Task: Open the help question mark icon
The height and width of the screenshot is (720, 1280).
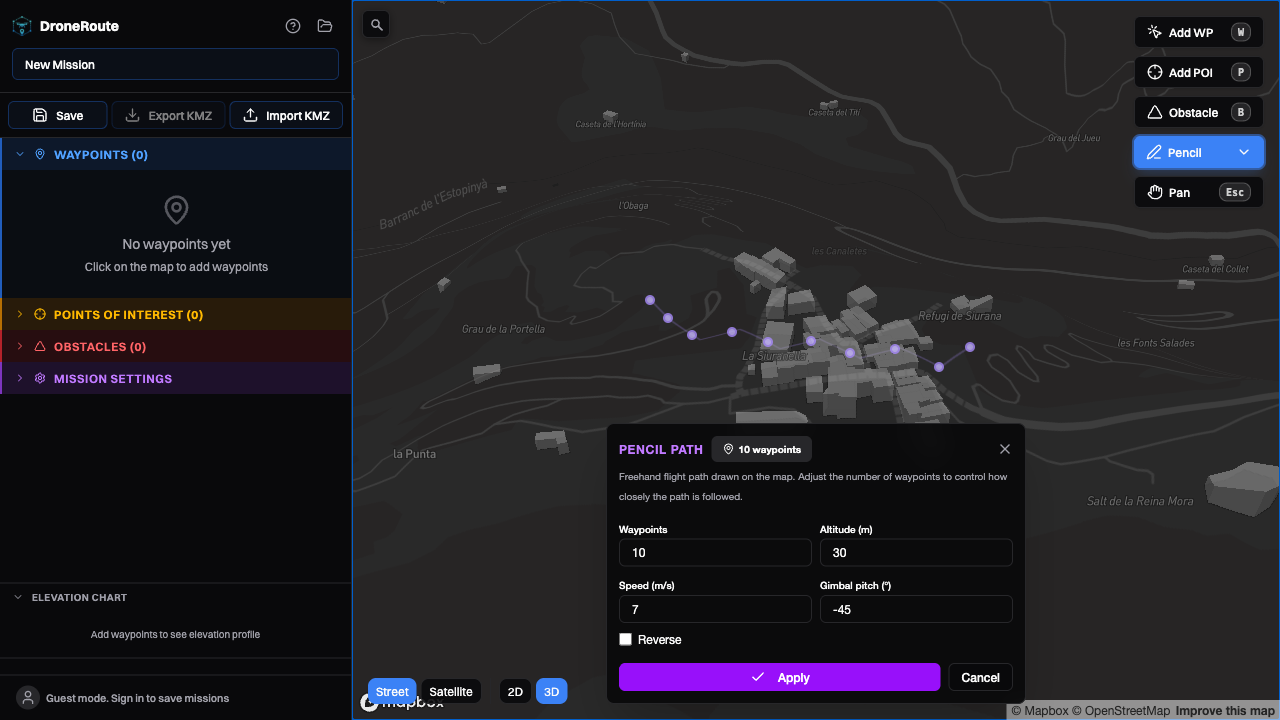Action: coord(293,26)
